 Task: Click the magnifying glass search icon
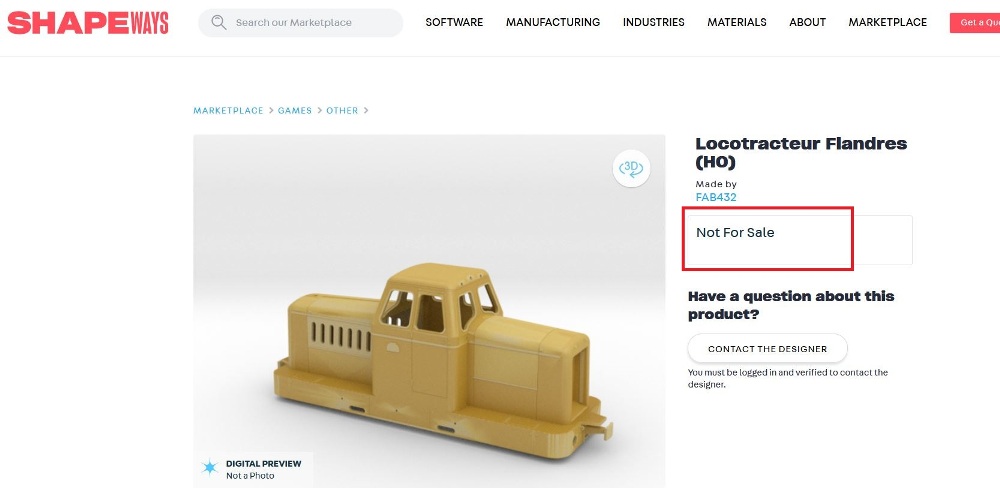click(x=219, y=22)
